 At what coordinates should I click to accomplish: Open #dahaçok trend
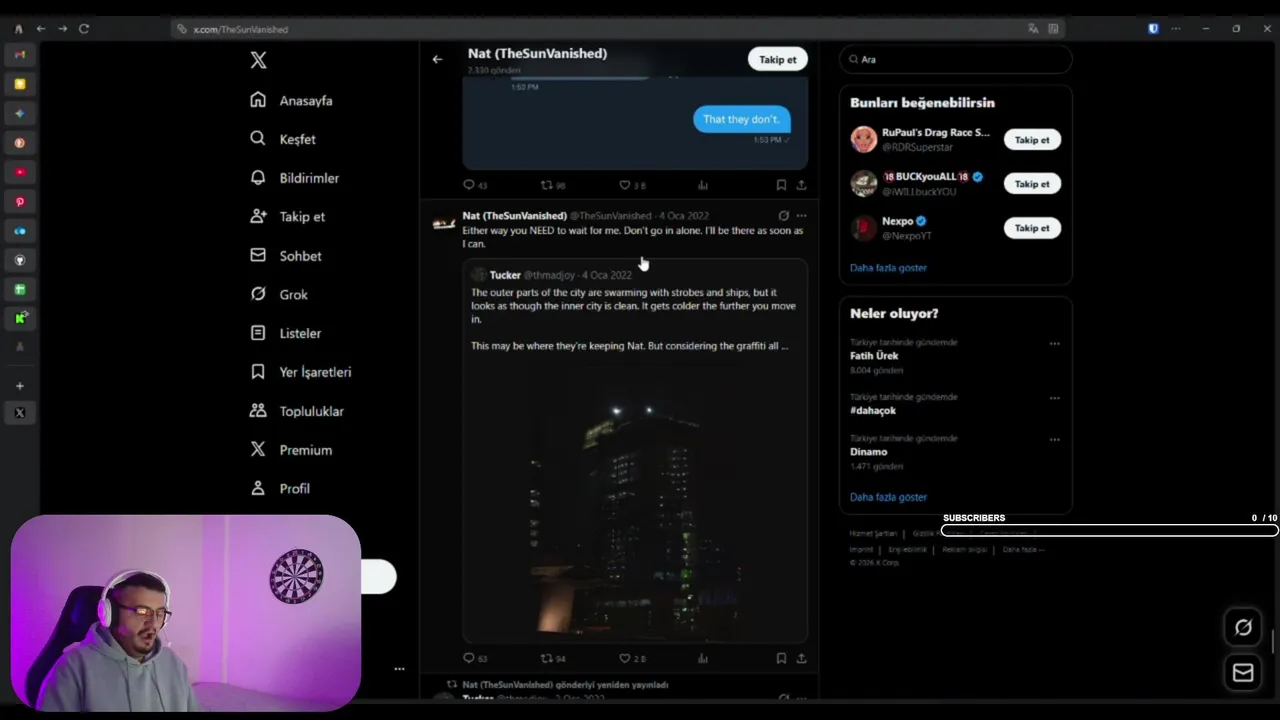click(873, 411)
